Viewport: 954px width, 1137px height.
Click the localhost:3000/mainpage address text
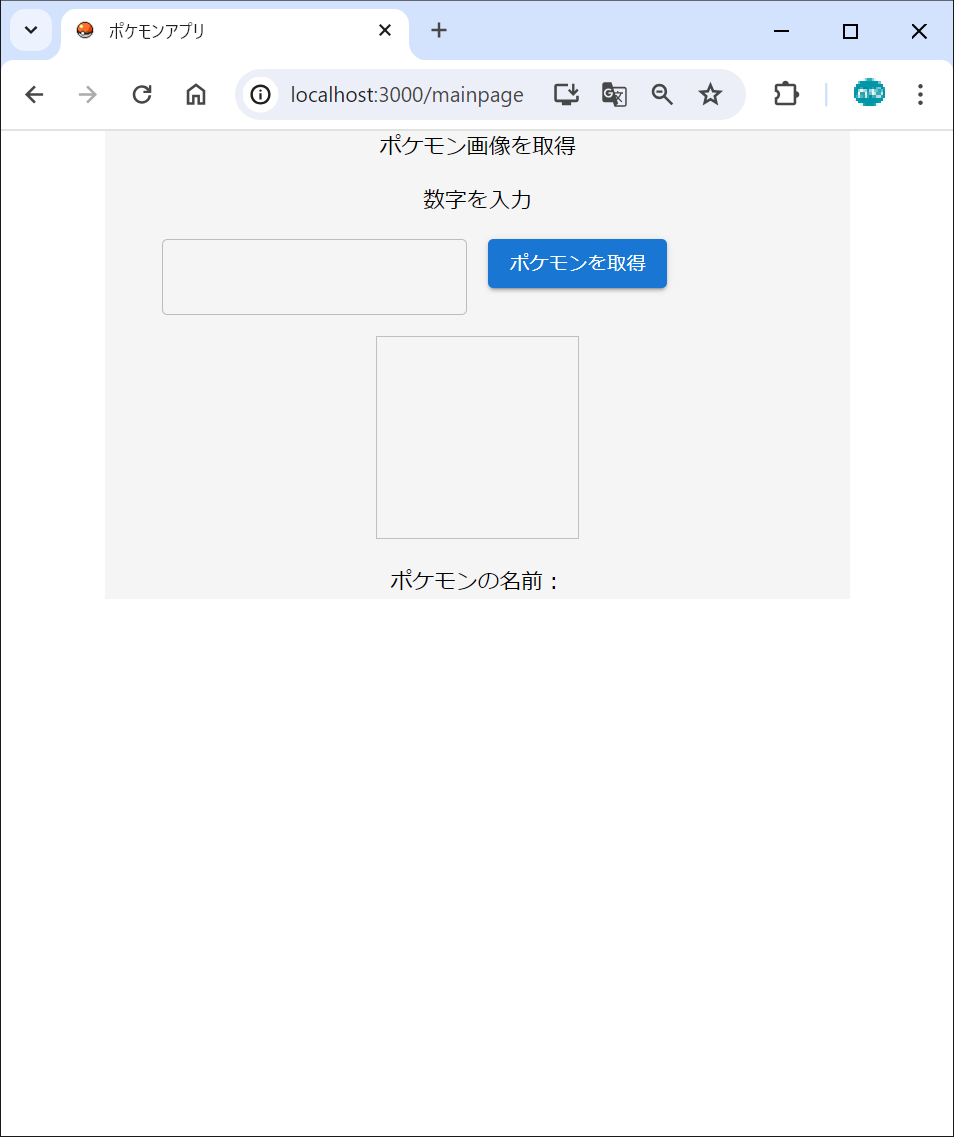[407, 95]
